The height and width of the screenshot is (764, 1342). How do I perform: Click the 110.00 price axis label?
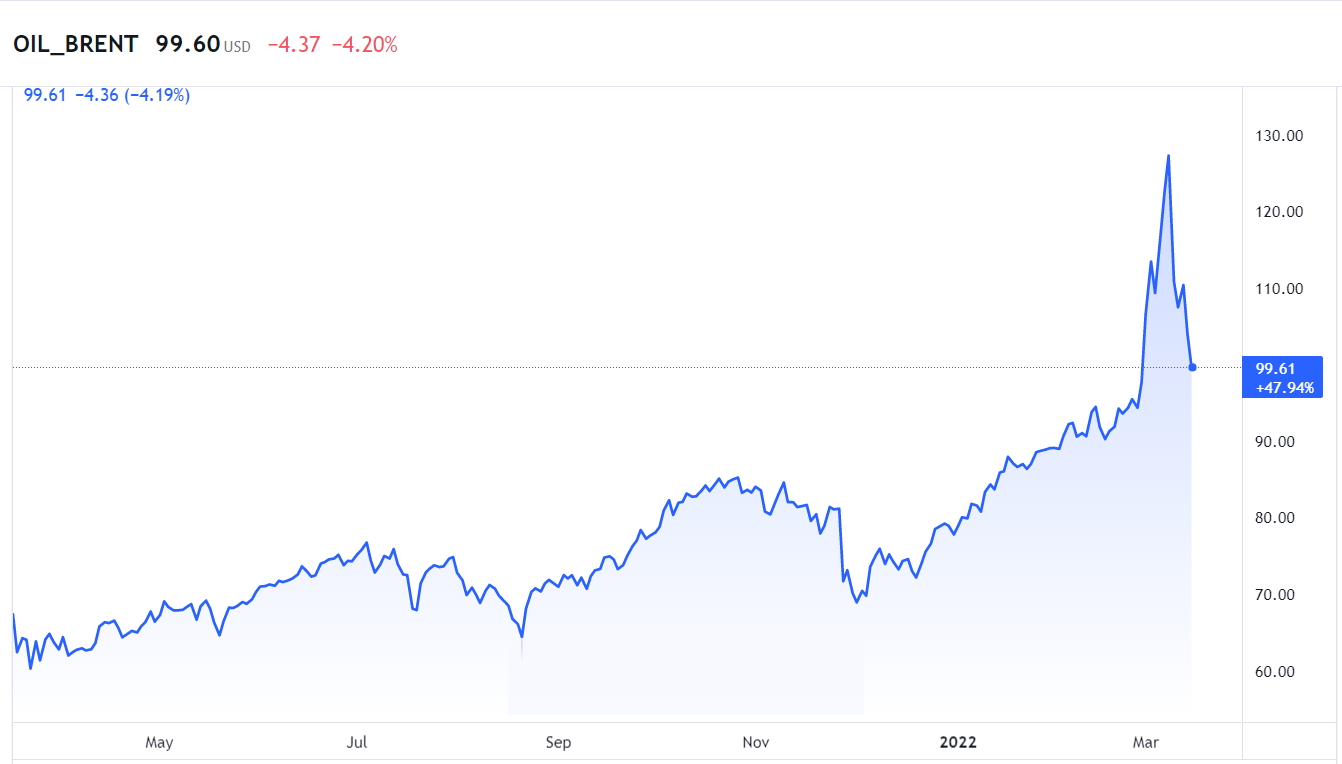pyautogui.click(x=1279, y=289)
